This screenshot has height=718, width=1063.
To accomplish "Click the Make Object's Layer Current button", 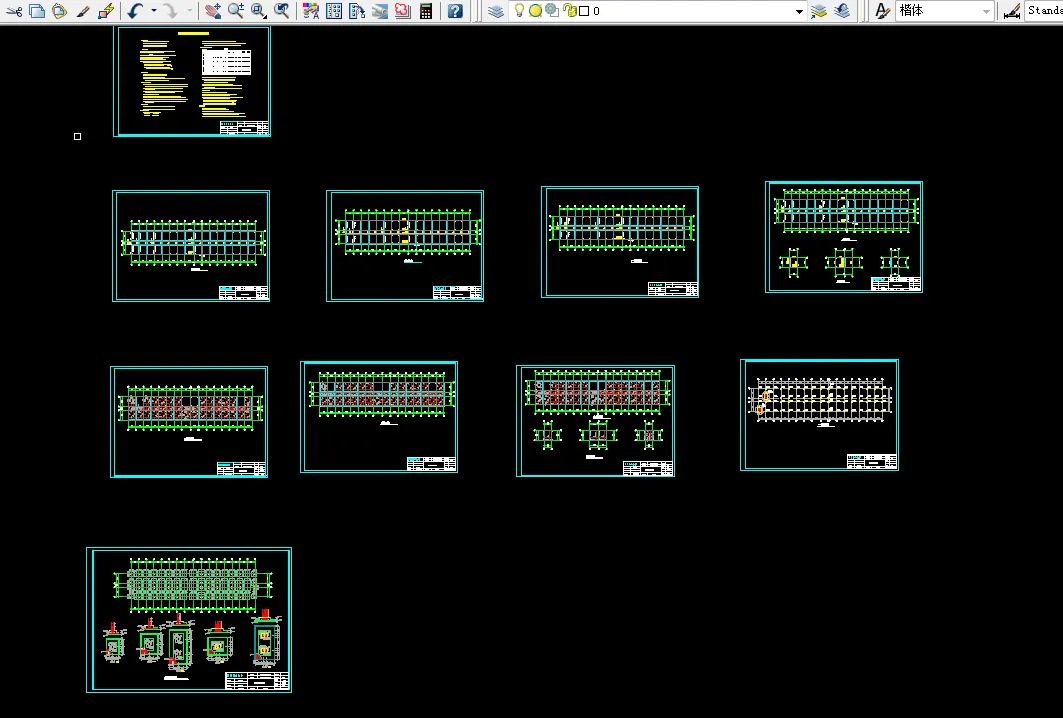I will pos(819,11).
